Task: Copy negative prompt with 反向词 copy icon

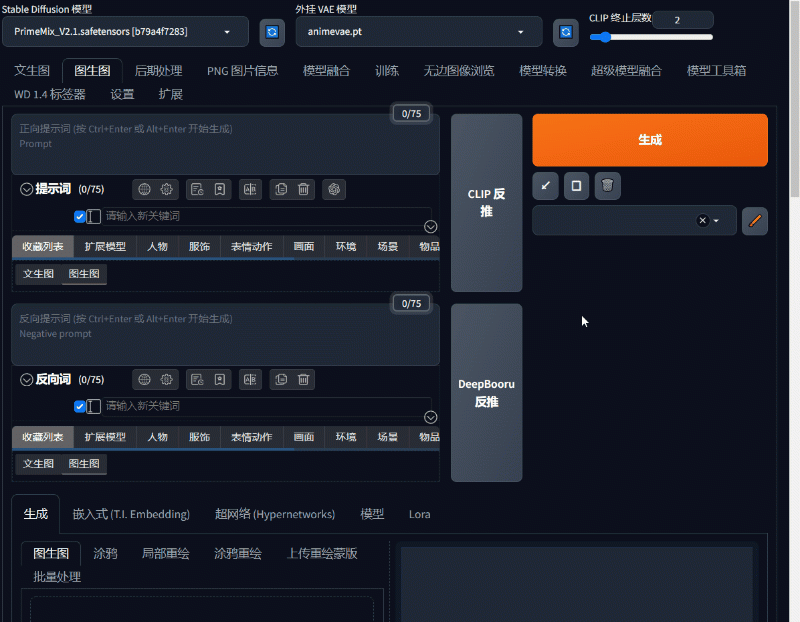Action: (x=281, y=380)
